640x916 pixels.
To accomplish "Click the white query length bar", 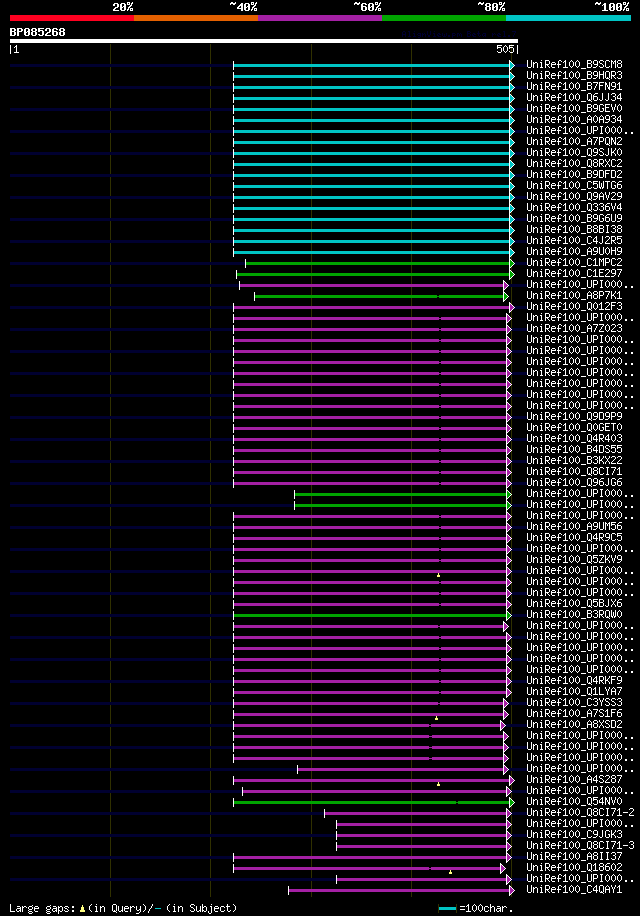I will pos(264,41).
